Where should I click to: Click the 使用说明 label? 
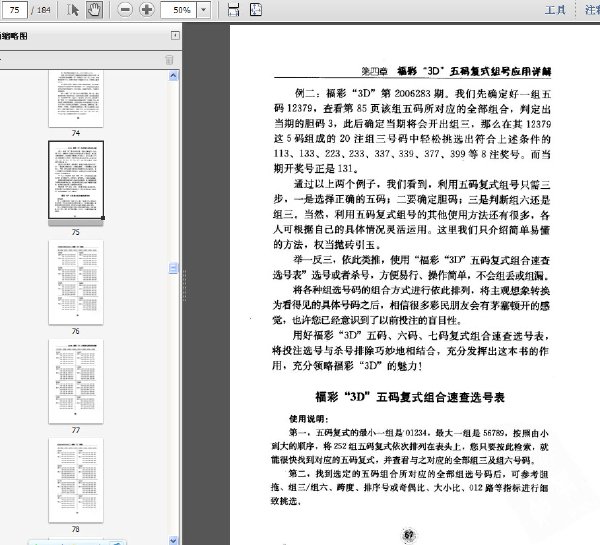308,419
